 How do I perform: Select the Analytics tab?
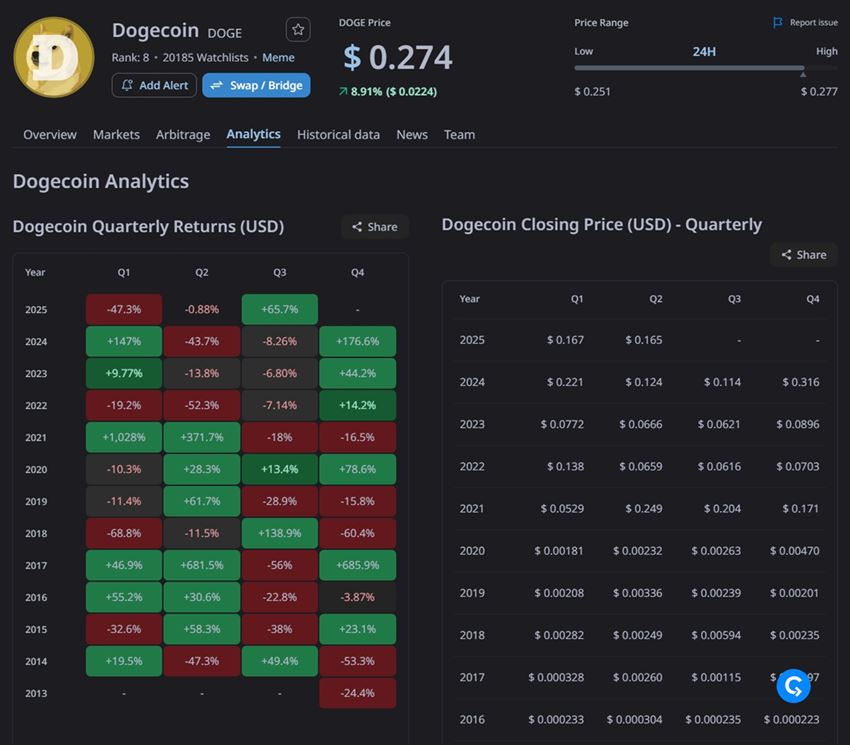pyautogui.click(x=253, y=134)
